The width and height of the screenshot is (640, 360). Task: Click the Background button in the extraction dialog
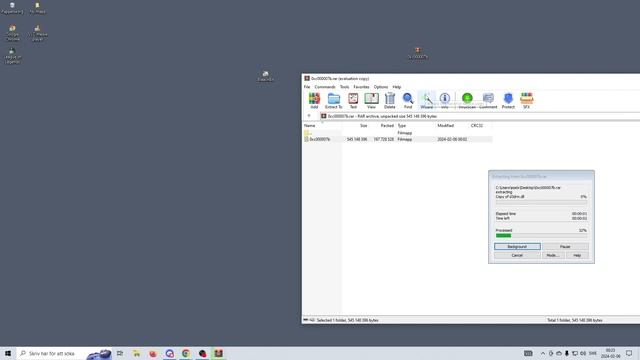517,247
